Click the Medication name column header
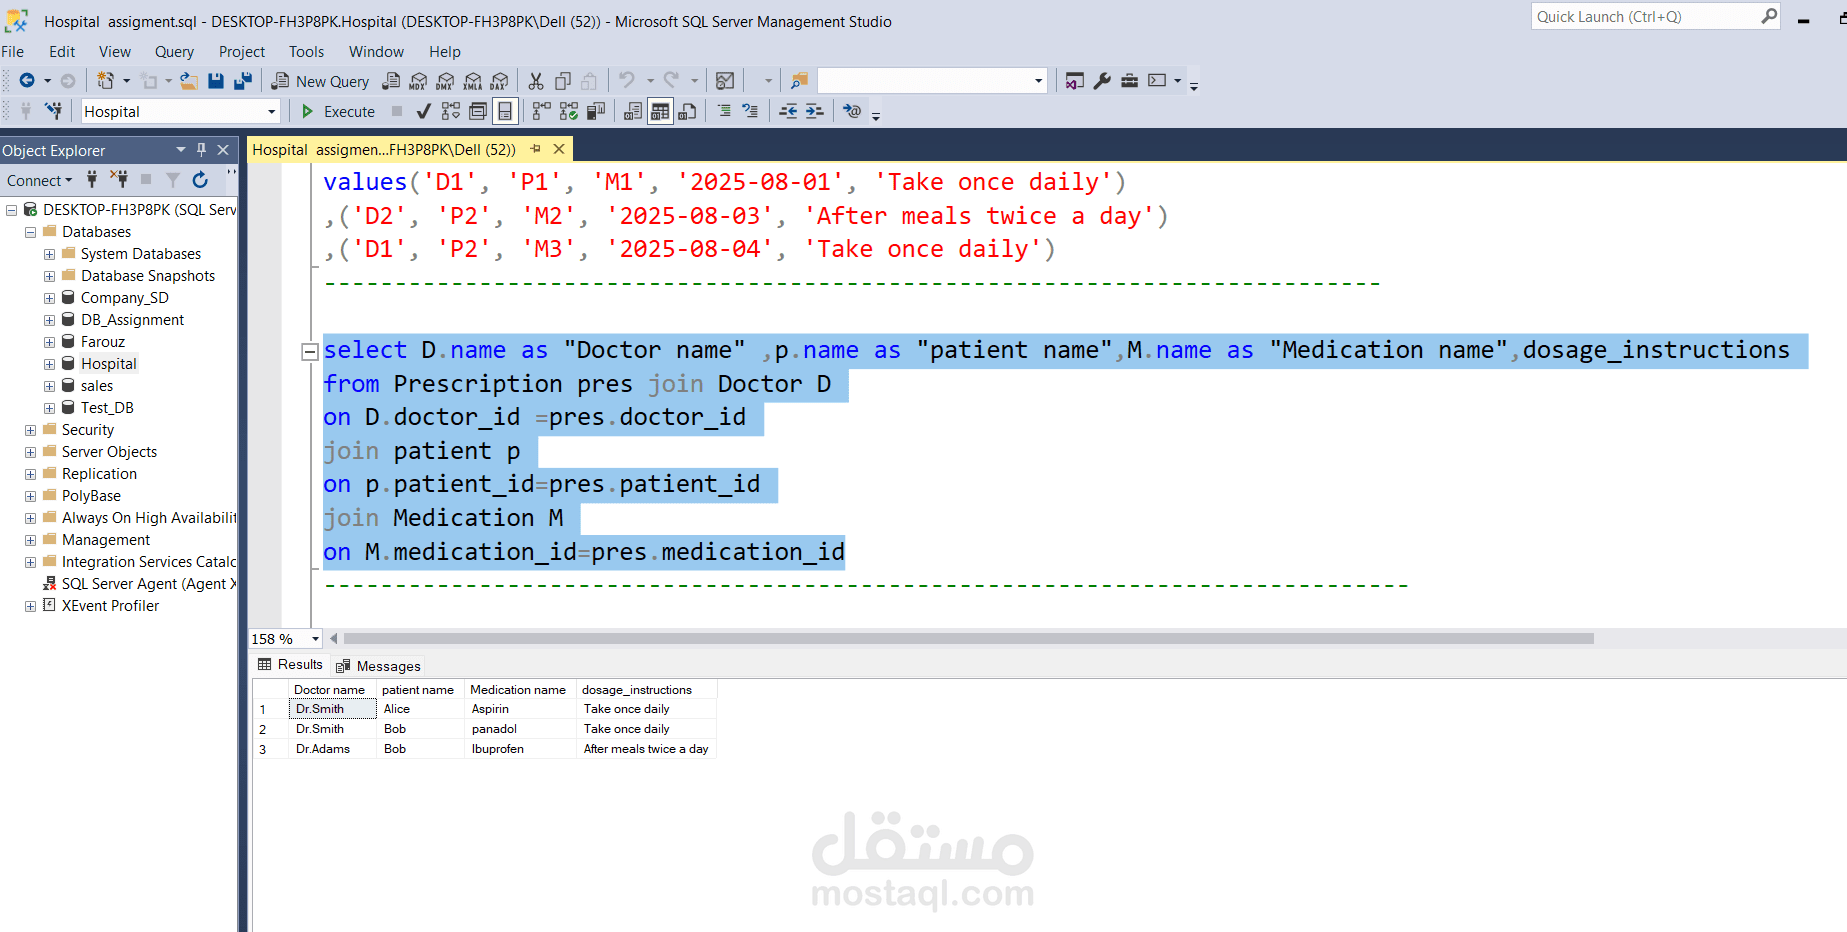1847x932 pixels. (x=518, y=690)
